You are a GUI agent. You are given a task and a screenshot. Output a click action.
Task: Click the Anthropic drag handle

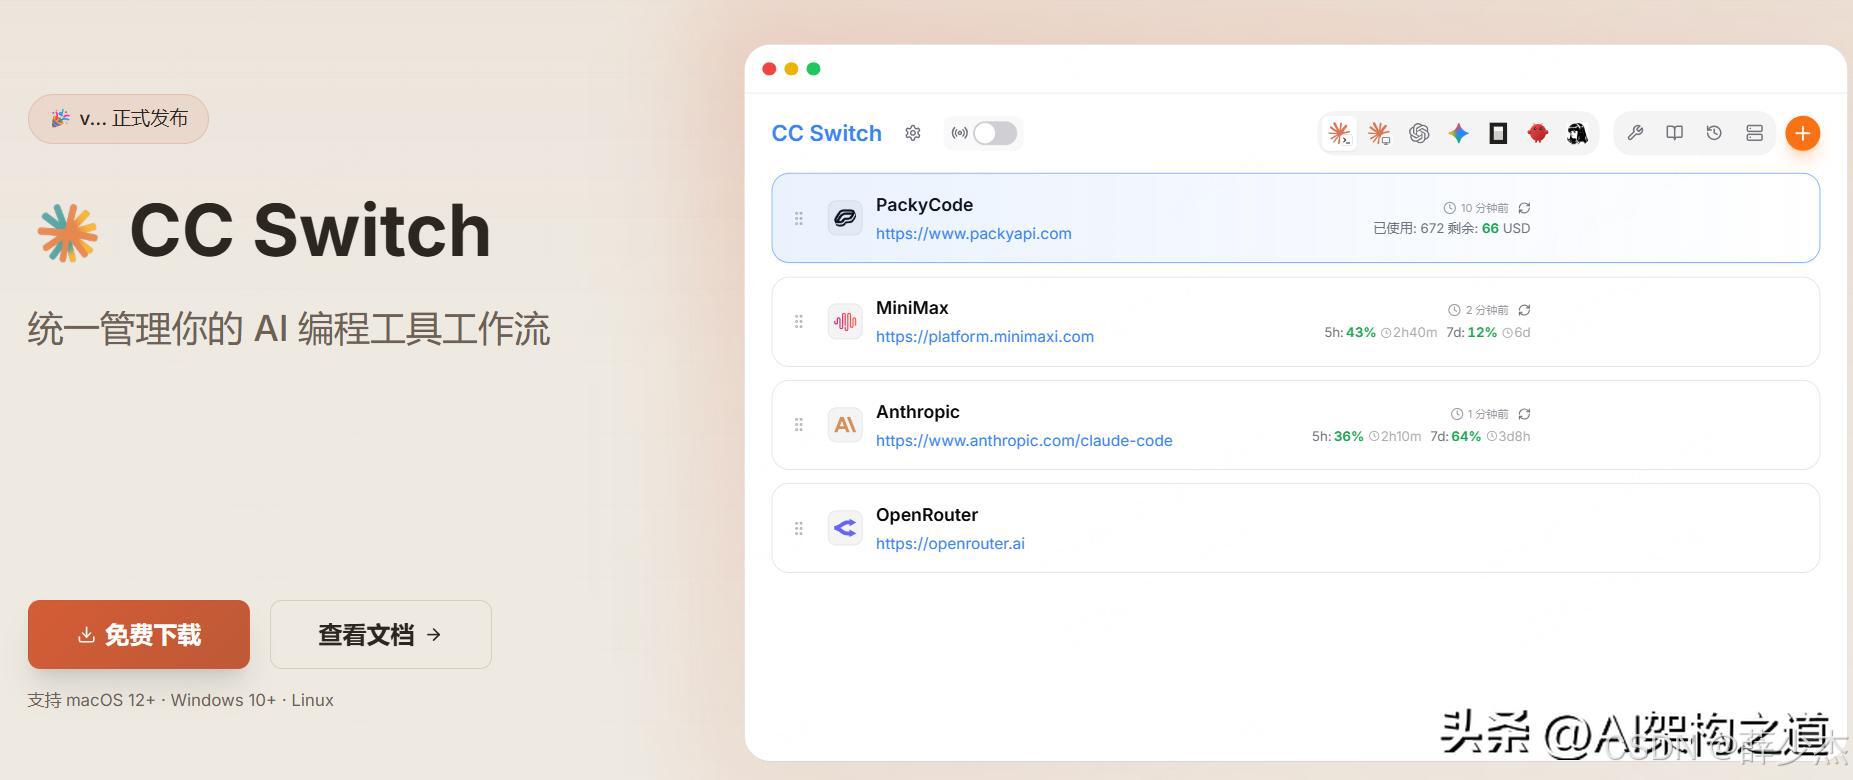tap(799, 425)
